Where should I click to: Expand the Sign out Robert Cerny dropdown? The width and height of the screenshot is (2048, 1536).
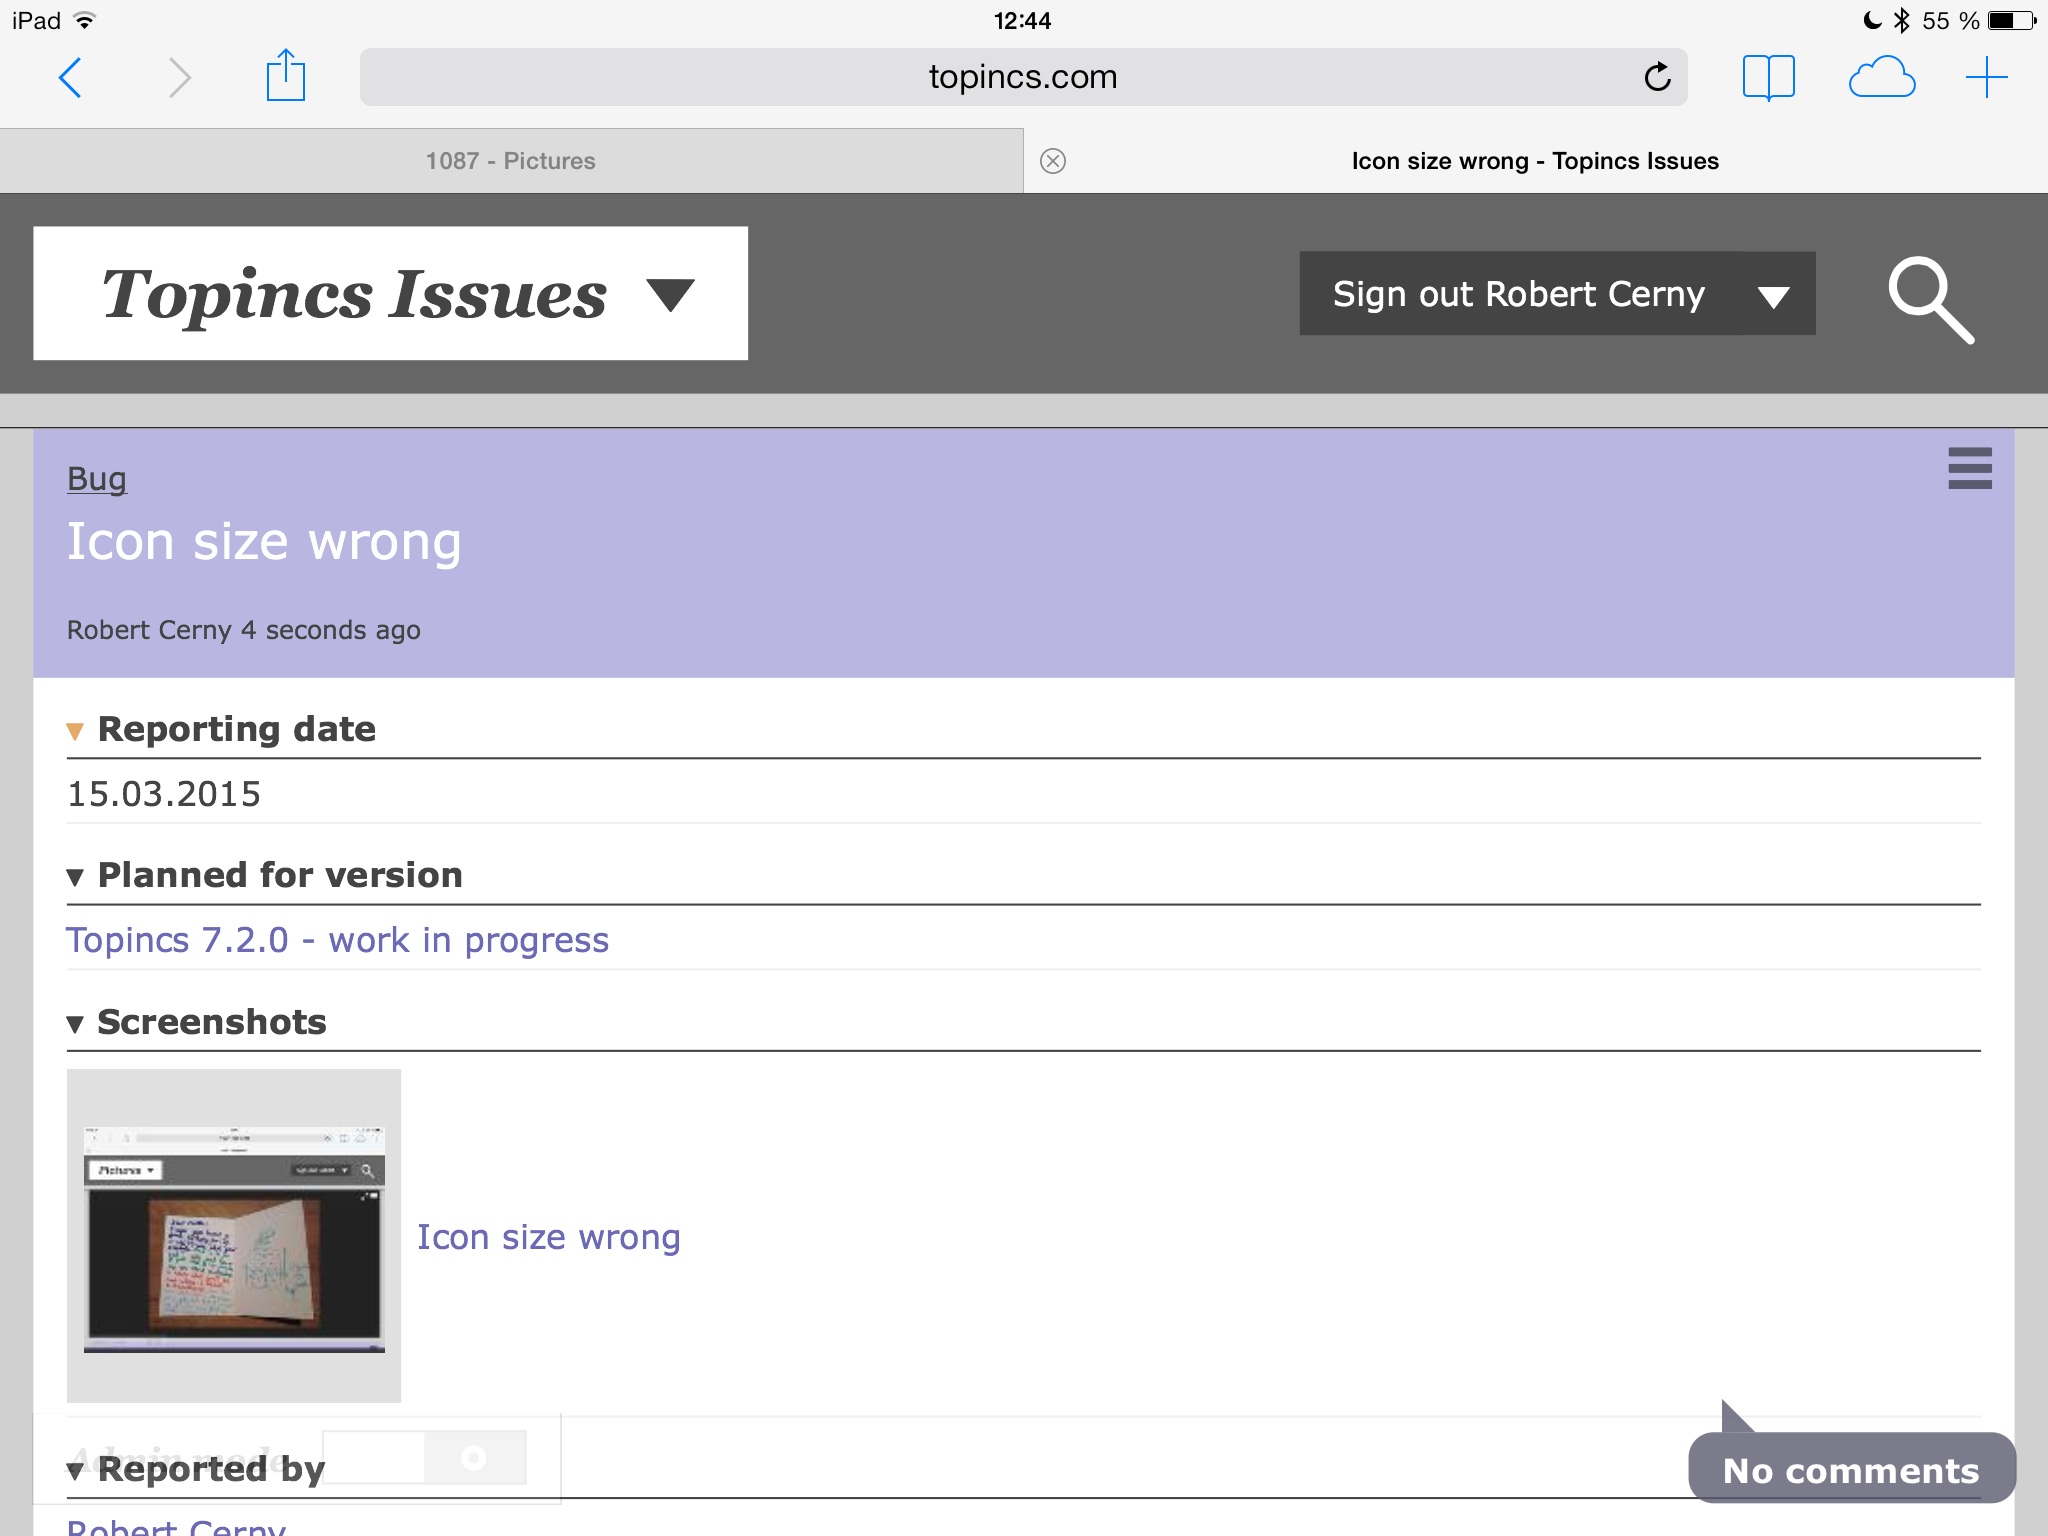pos(1773,297)
